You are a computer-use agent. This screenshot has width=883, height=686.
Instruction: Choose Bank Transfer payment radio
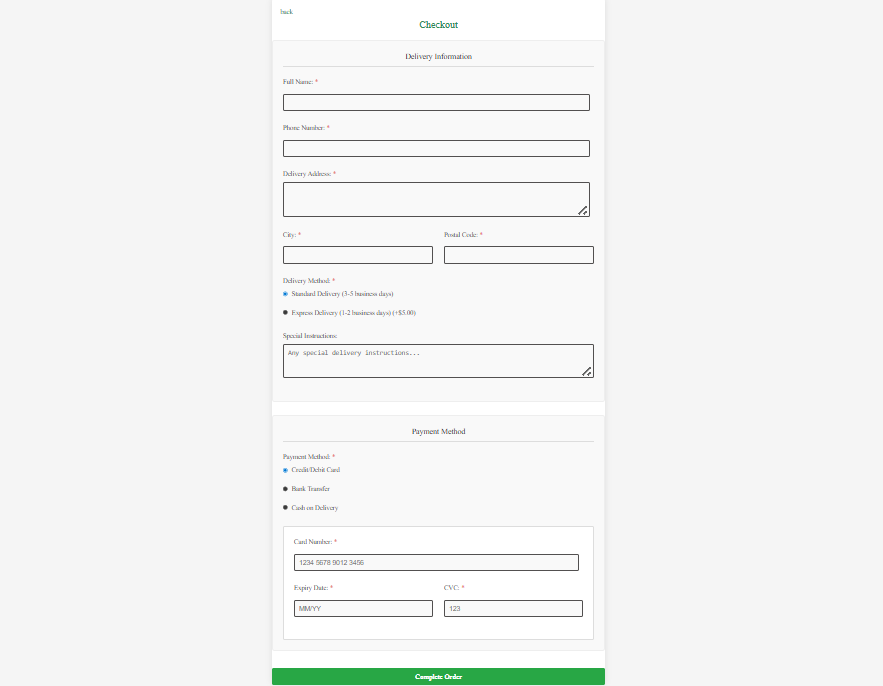pyautogui.click(x=286, y=489)
